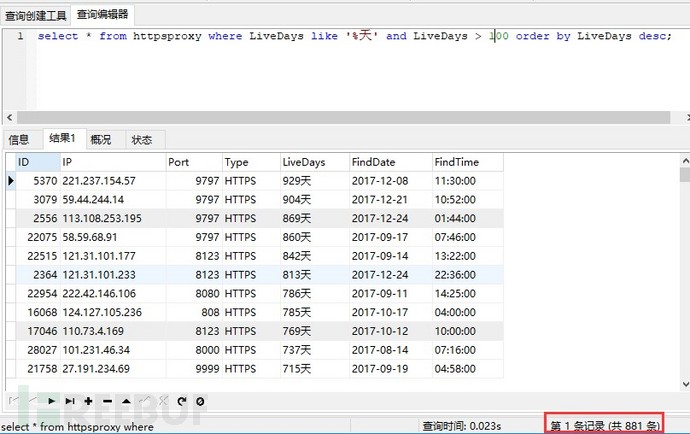Stop loading with circle-slash icon

[200, 401]
